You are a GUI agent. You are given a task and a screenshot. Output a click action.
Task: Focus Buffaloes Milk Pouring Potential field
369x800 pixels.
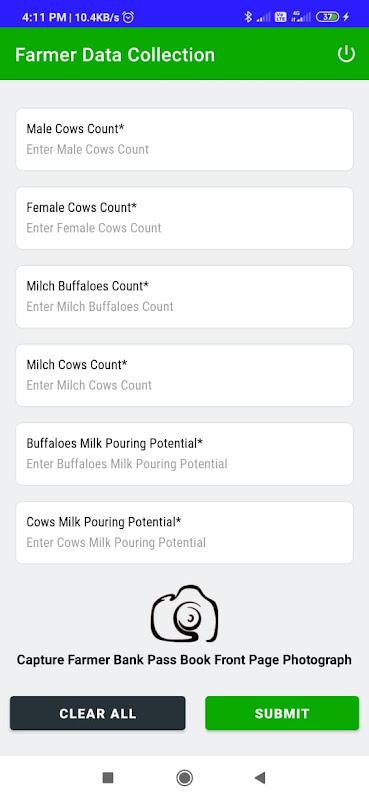(x=184, y=454)
